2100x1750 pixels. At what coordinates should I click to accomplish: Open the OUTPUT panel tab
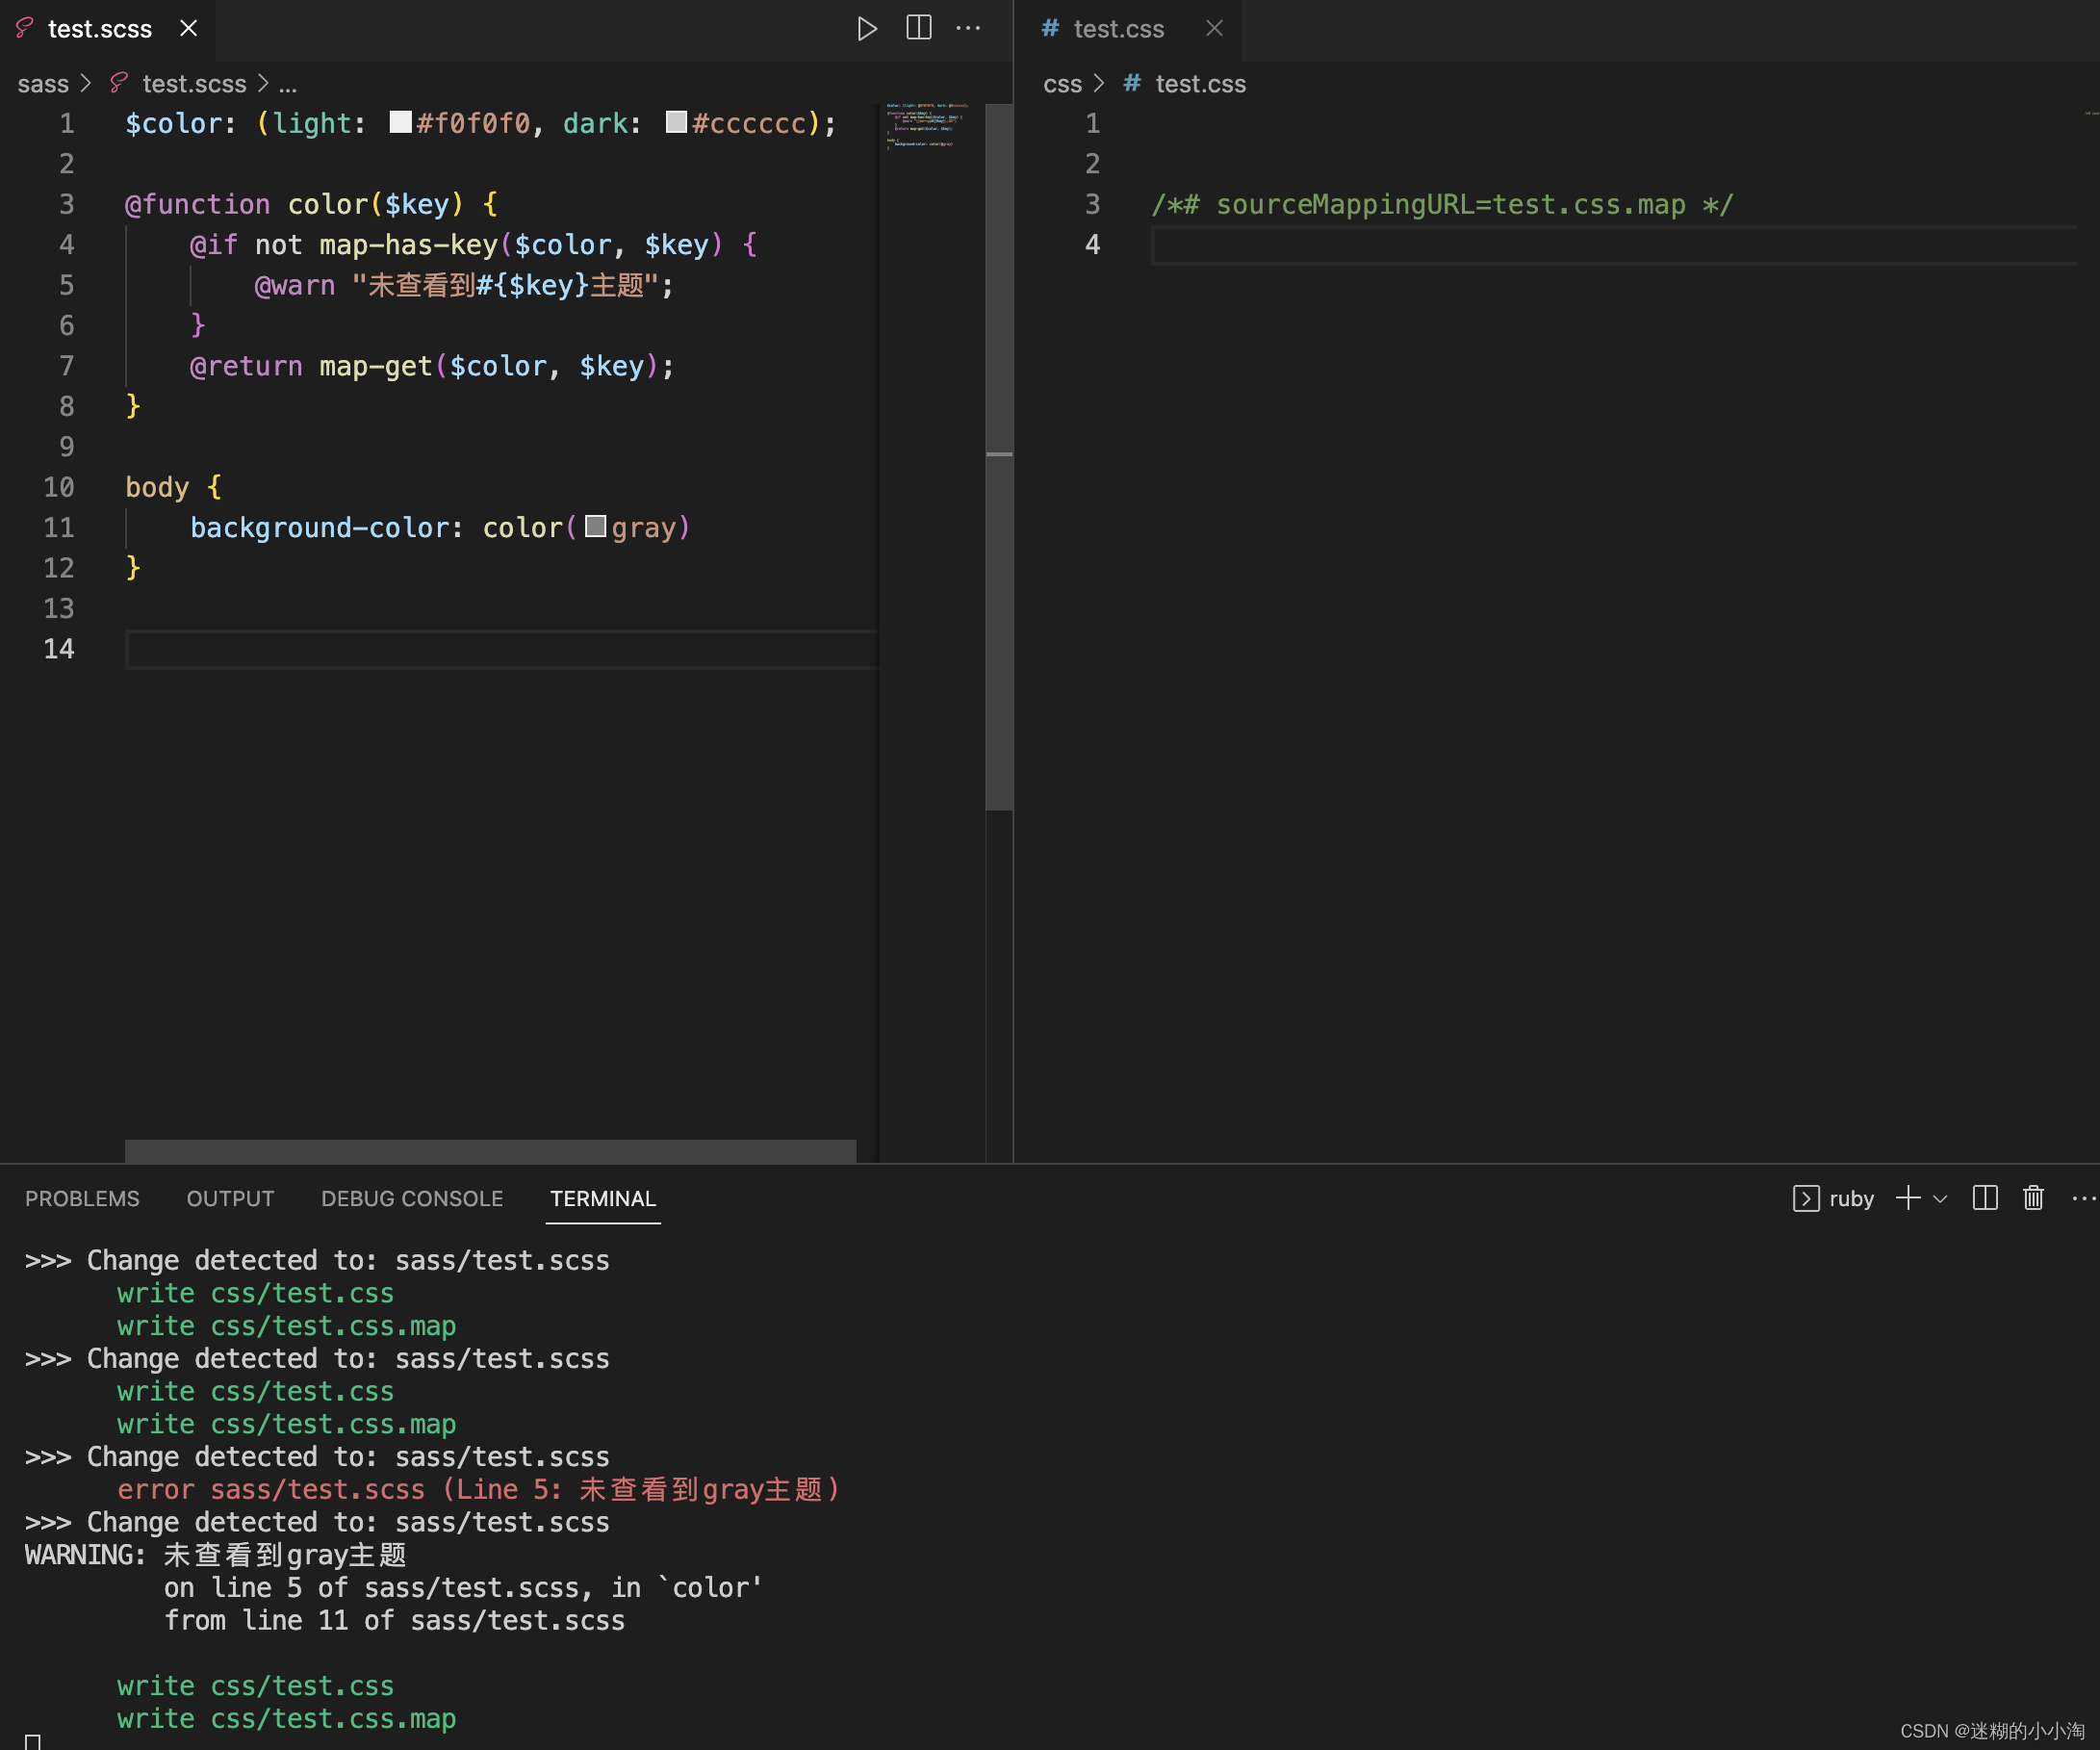pos(230,1198)
